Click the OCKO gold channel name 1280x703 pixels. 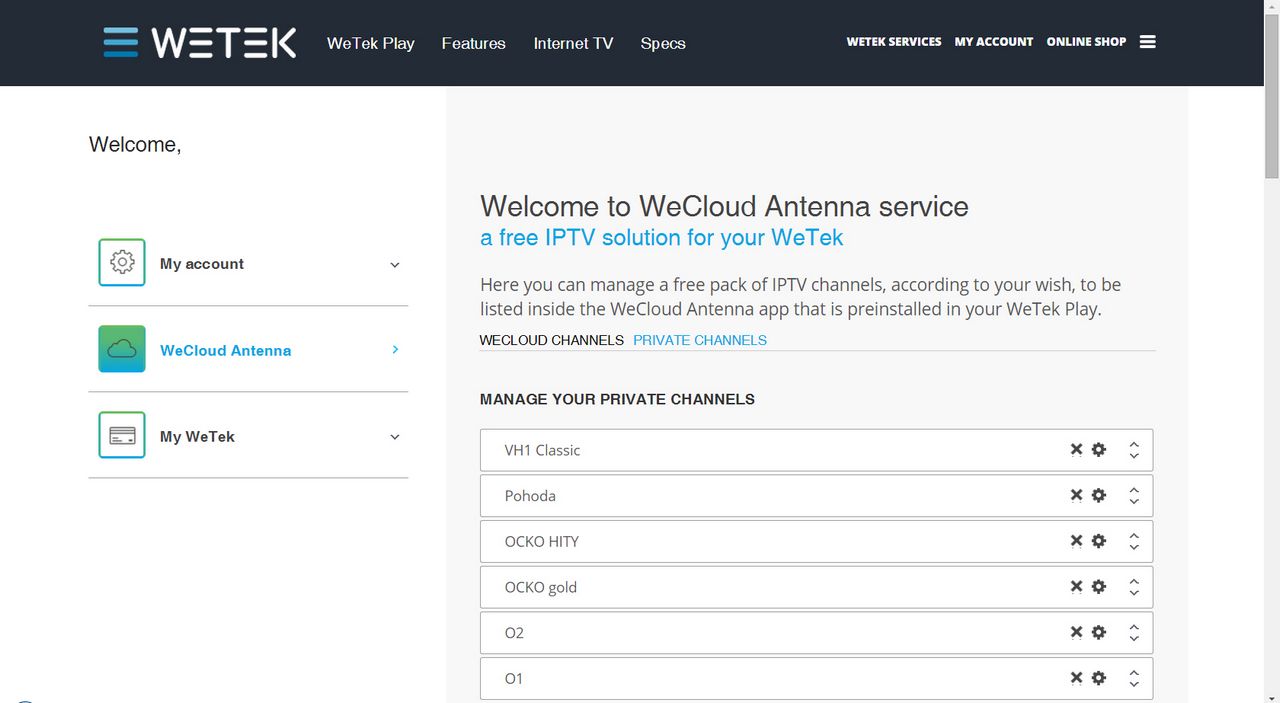tap(541, 588)
